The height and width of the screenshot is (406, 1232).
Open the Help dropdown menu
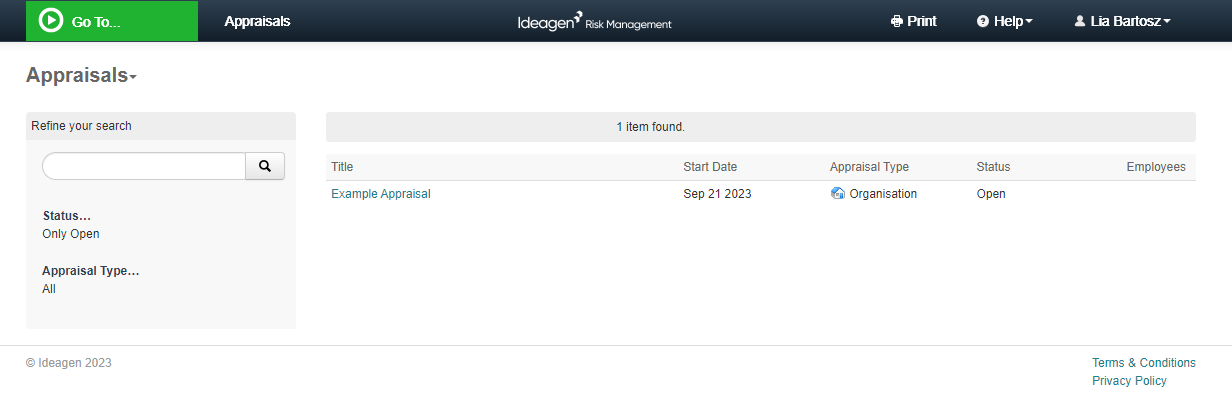click(x=1005, y=21)
